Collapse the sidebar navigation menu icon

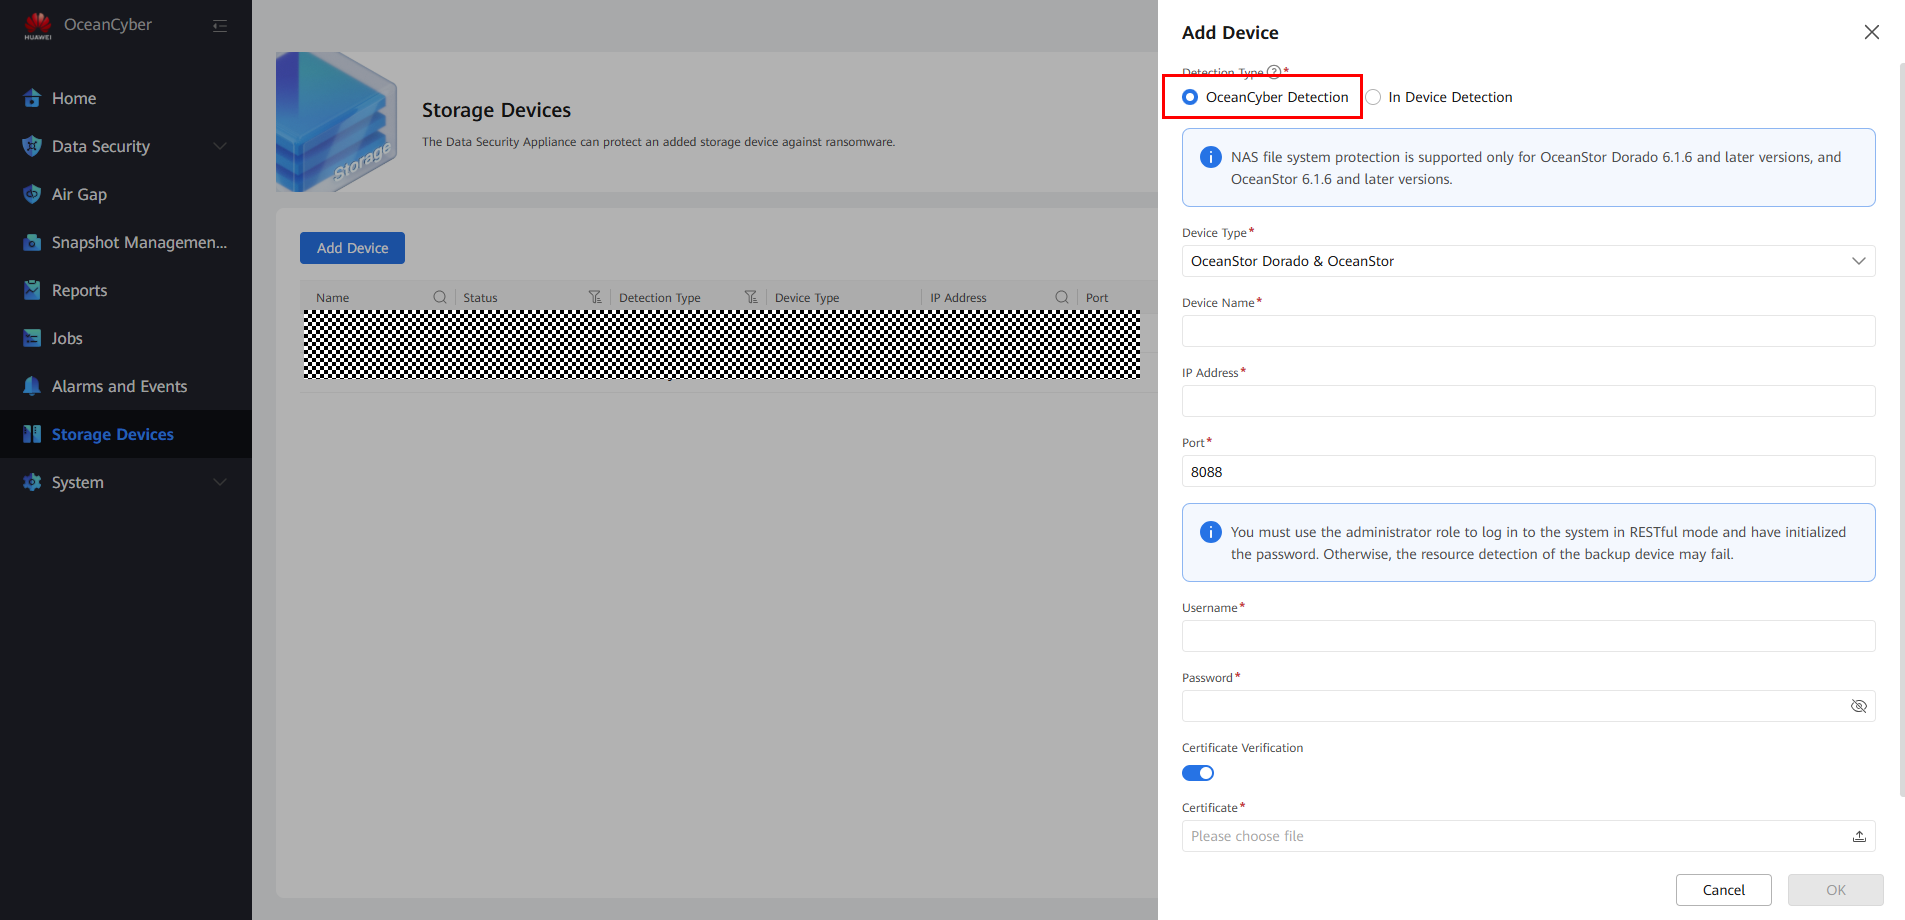click(x=220, y=26)
